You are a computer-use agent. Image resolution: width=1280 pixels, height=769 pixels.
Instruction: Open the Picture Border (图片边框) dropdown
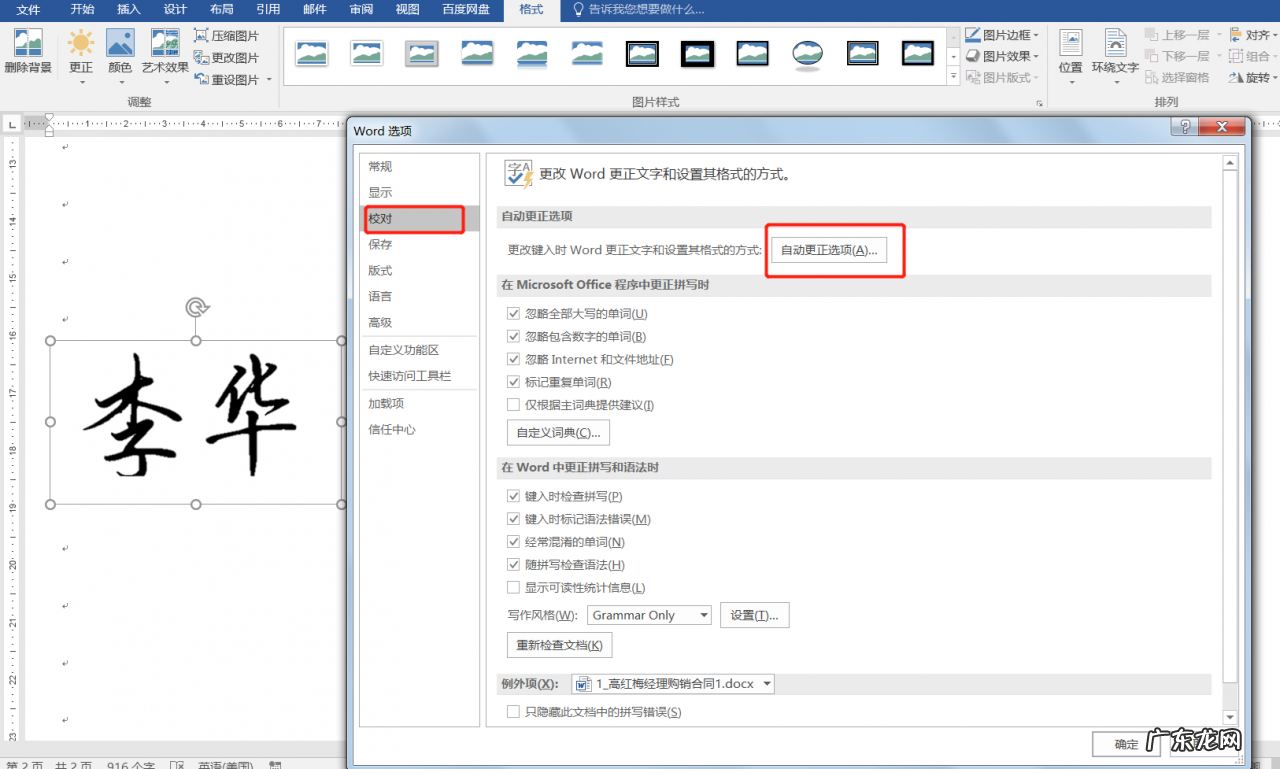coord(1001,33)
